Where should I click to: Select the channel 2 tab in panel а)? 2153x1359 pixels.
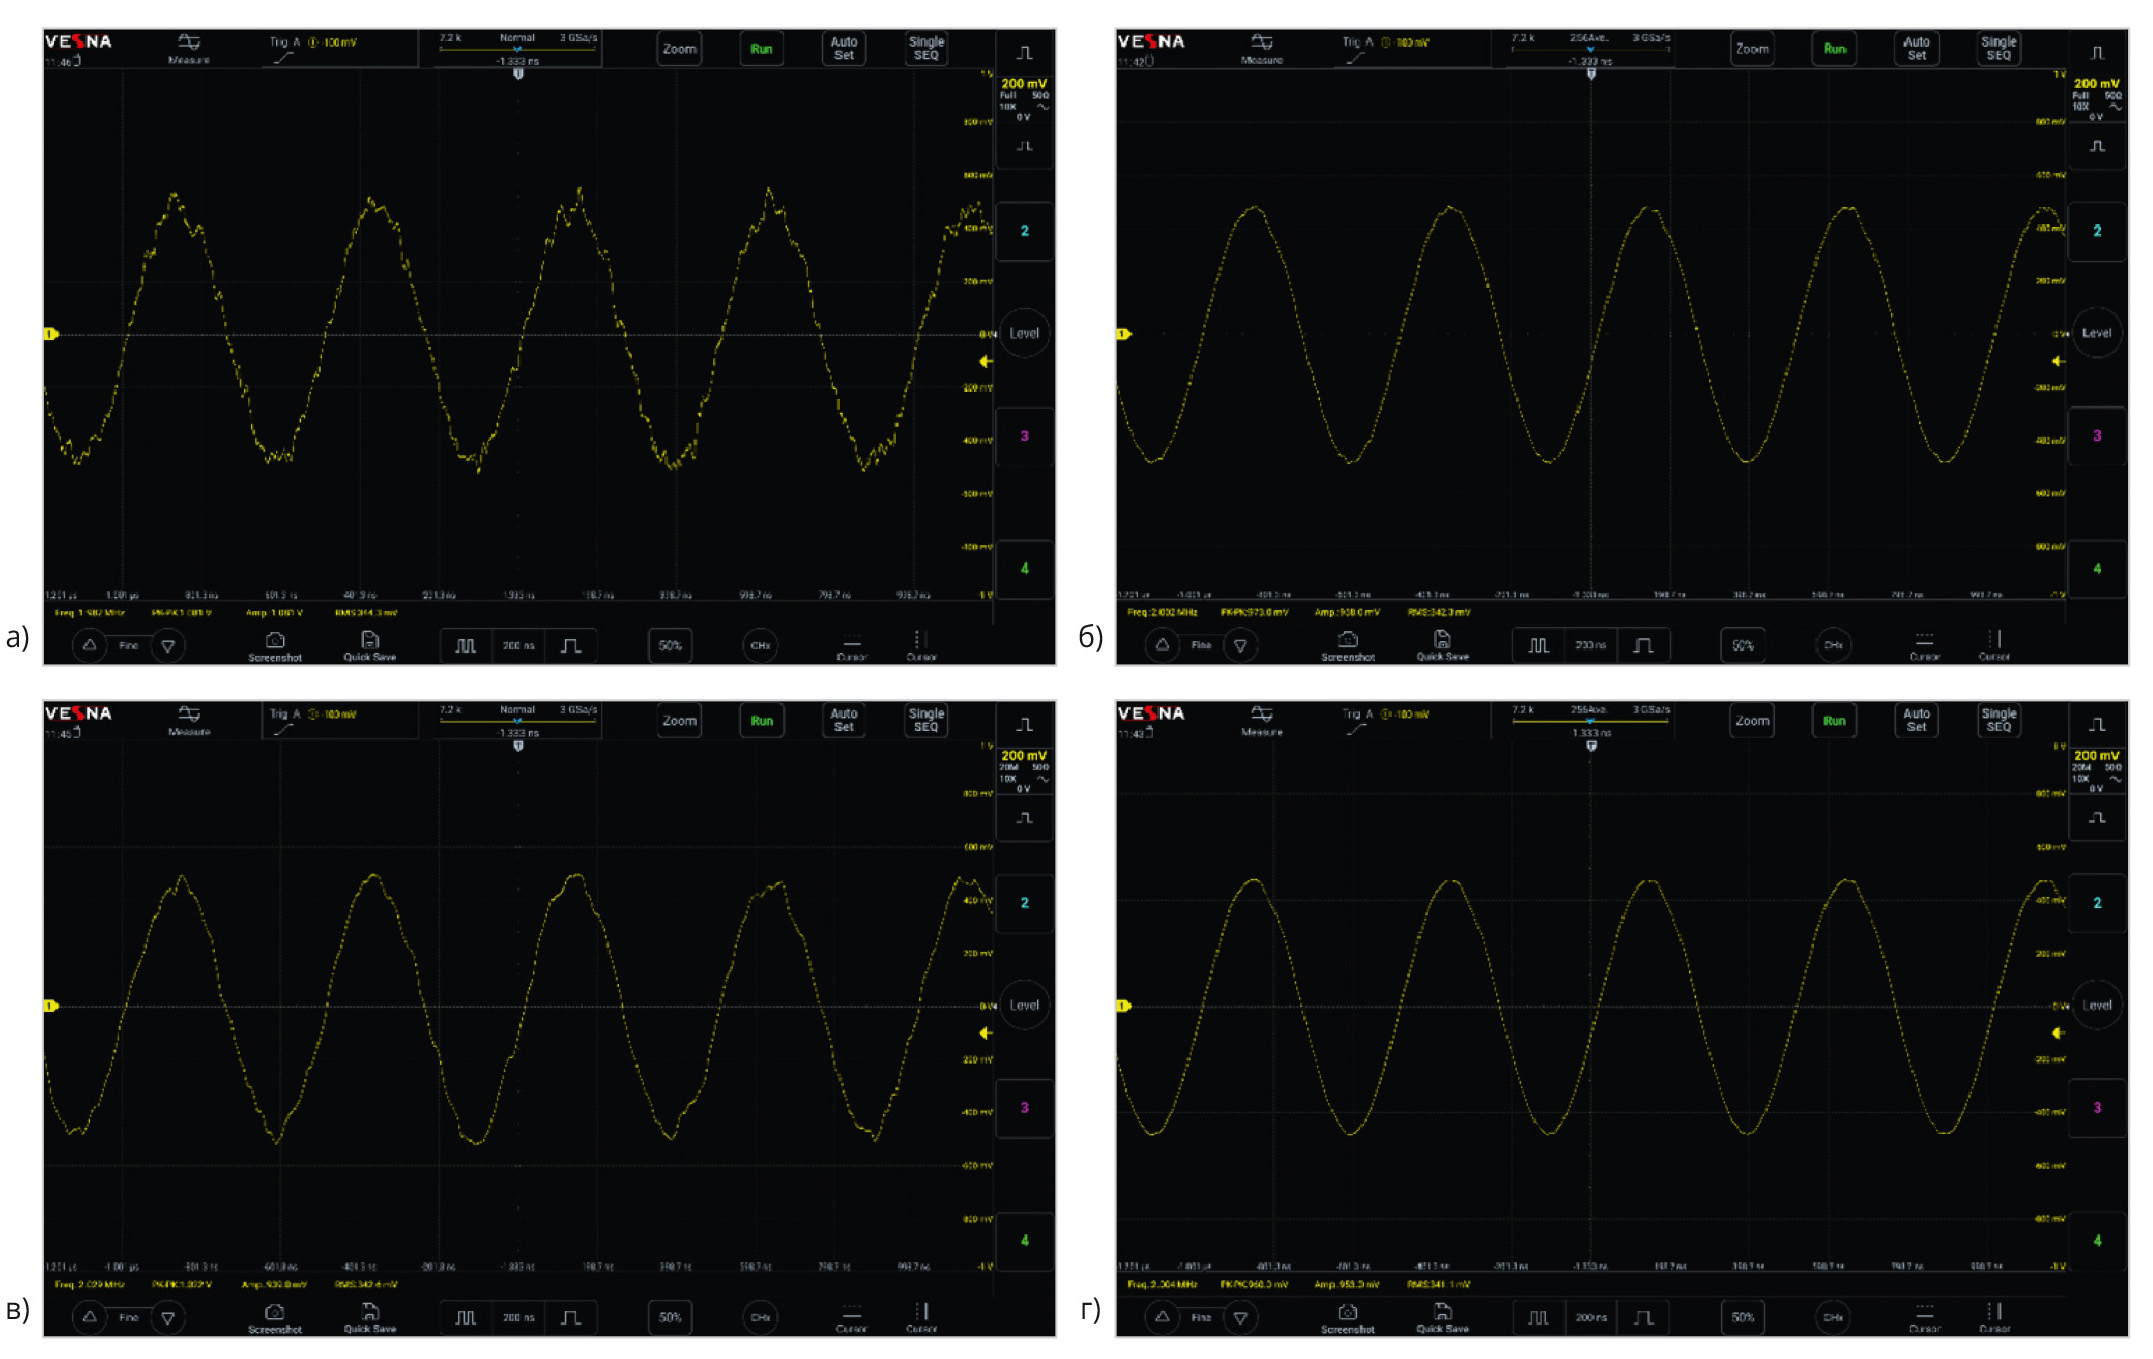1024,231
